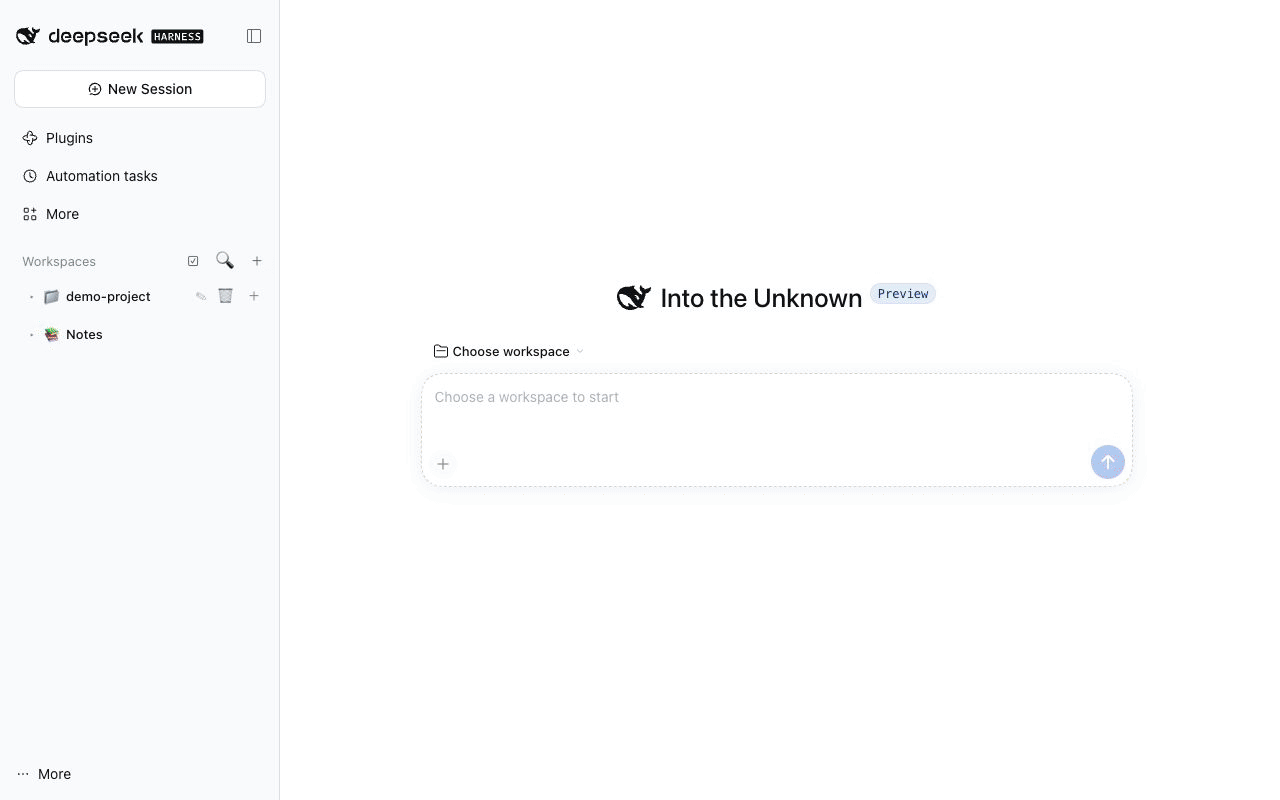Start a New Session
This screenshot has height=800, width=1280.
pyautogui.click(x=140, y=89)
